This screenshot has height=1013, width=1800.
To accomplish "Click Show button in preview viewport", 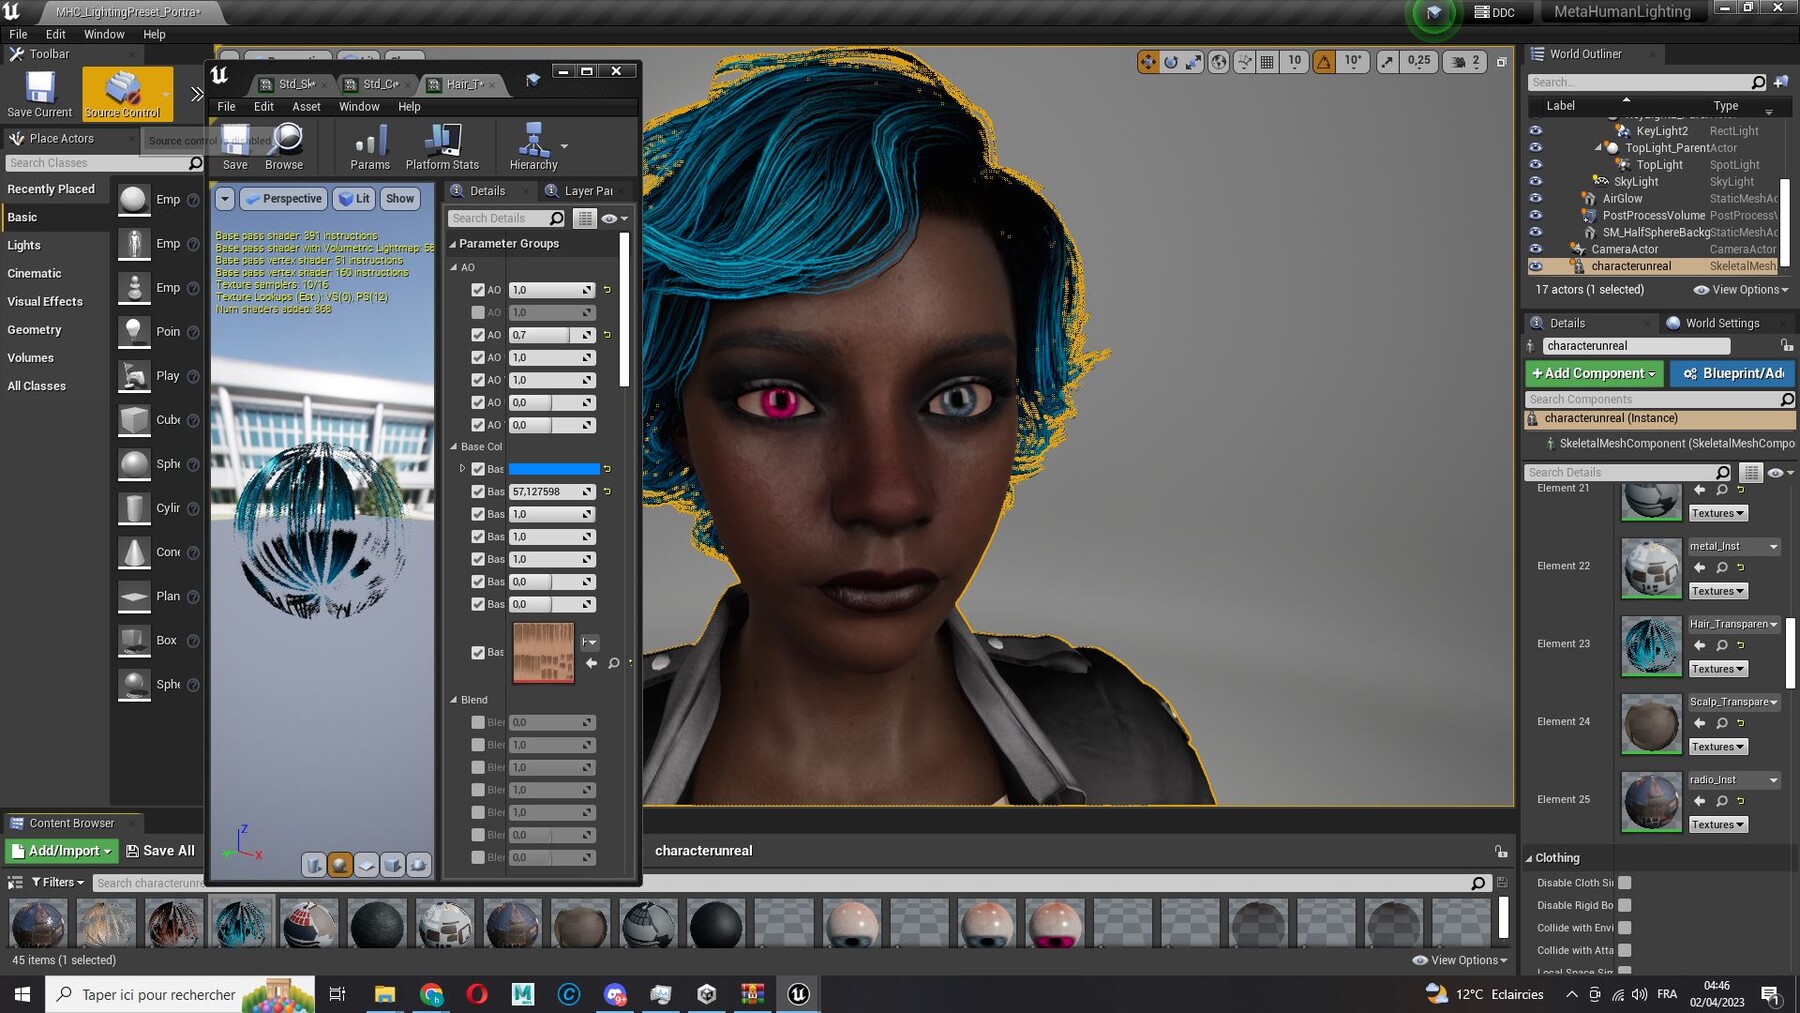I will tap(400, 199).
